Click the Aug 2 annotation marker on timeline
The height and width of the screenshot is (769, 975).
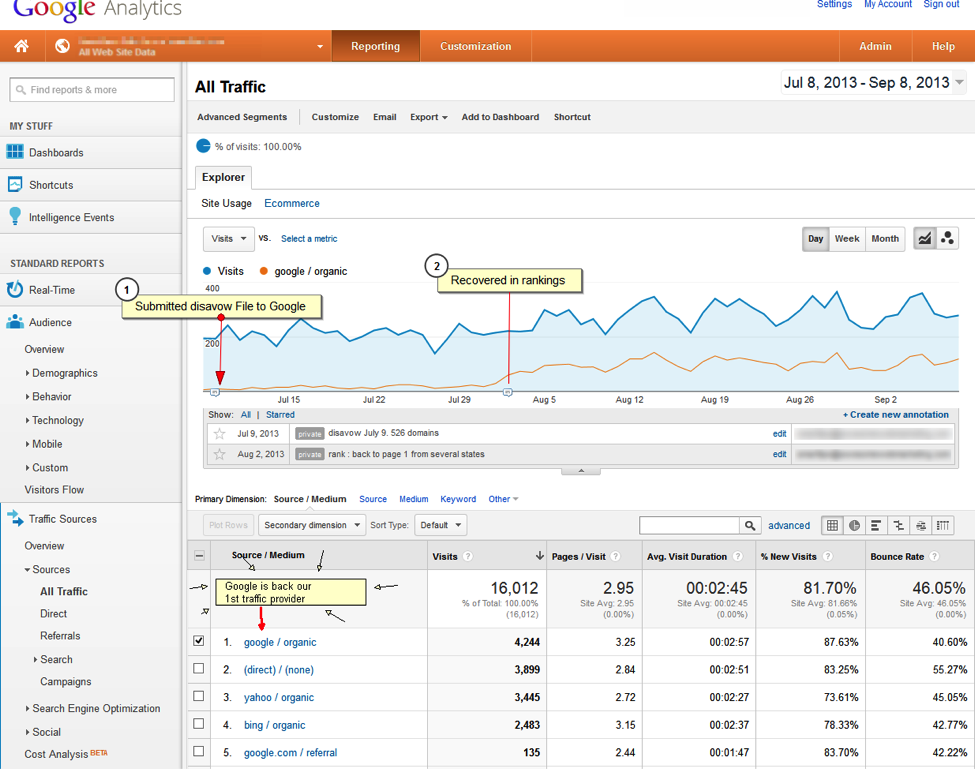tap(507, 392)
